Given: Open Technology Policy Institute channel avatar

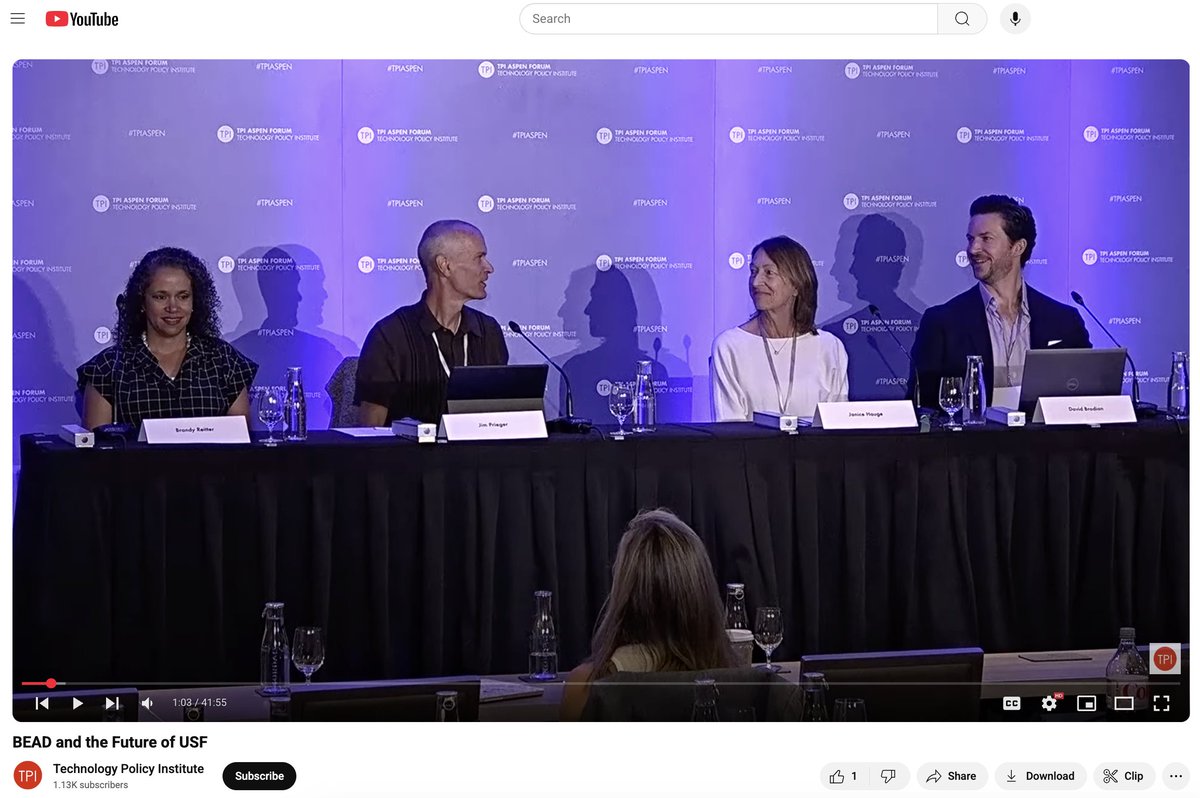Looking at the screenshot, I should (x=28, y=775).
